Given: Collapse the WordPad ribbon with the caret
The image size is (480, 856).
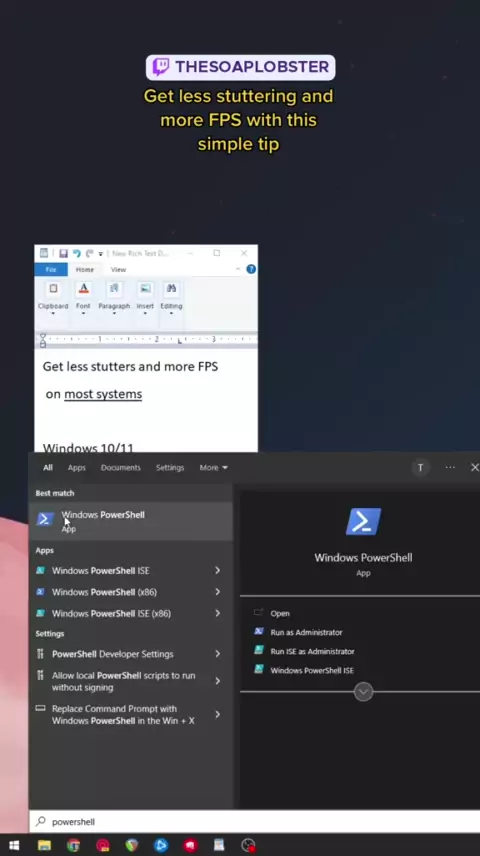Looking at the screenshot, I should [x=238, y=269].
